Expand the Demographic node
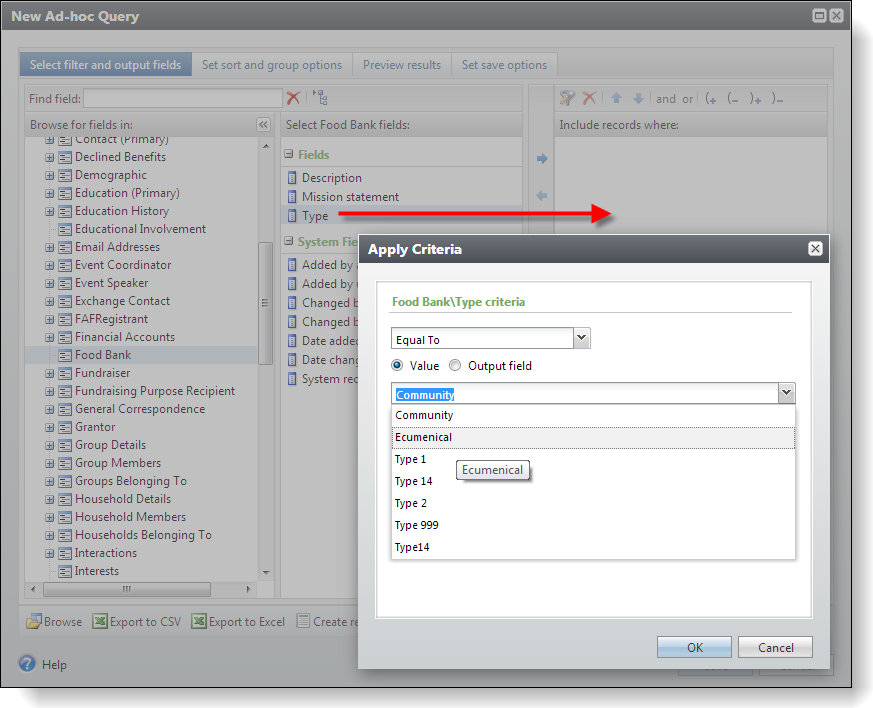This screenshot has width=873, height=708. click(x=50, y=176)
